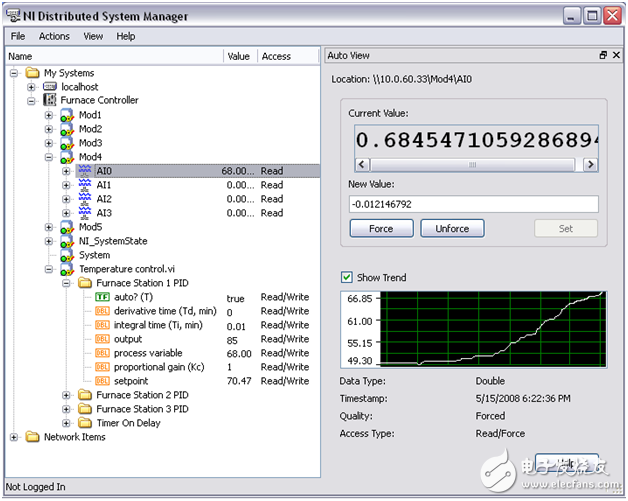Collapse the Mod4 tree node
Image resolution: width=628 pixels, height=501 pixels.
point(49,157)
